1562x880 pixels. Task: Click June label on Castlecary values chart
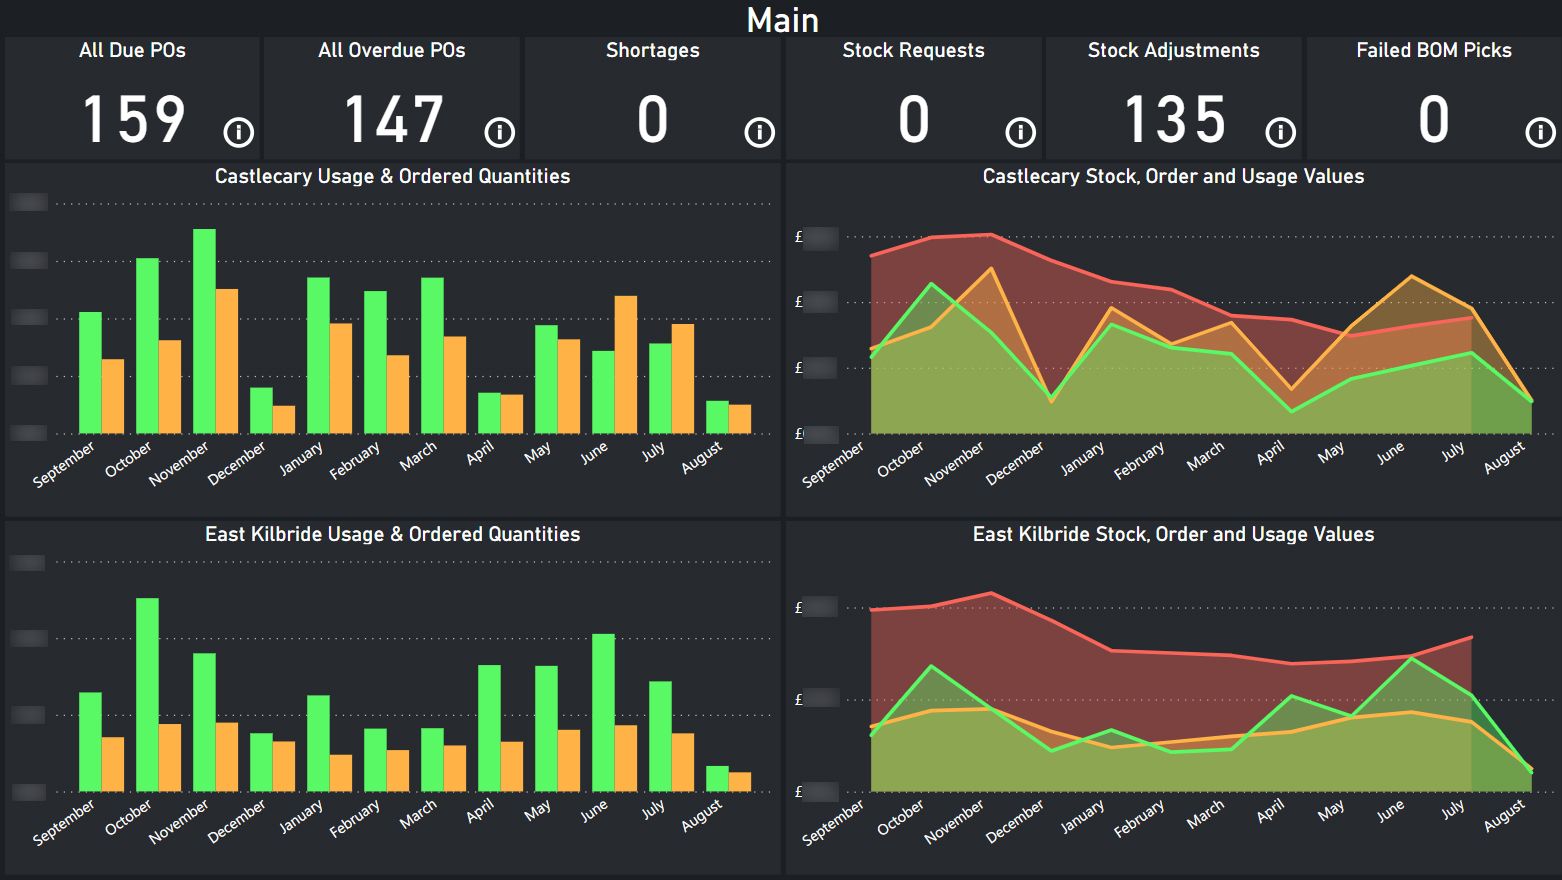point(1391,453)
